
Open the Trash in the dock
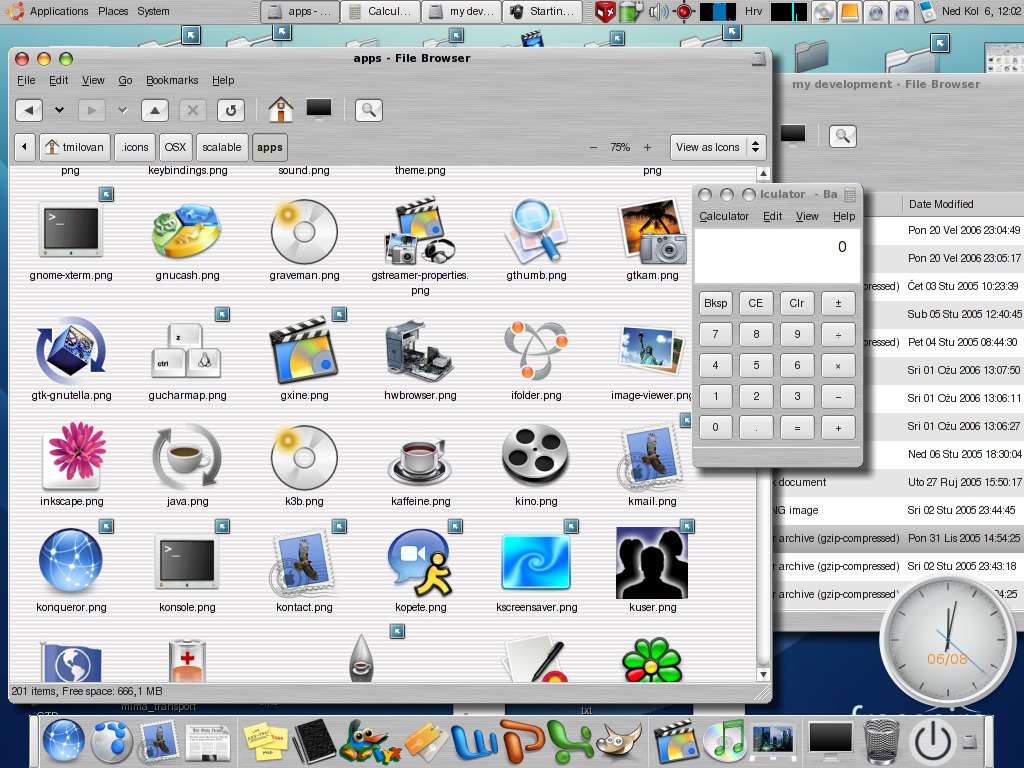(x=880, y=741)
